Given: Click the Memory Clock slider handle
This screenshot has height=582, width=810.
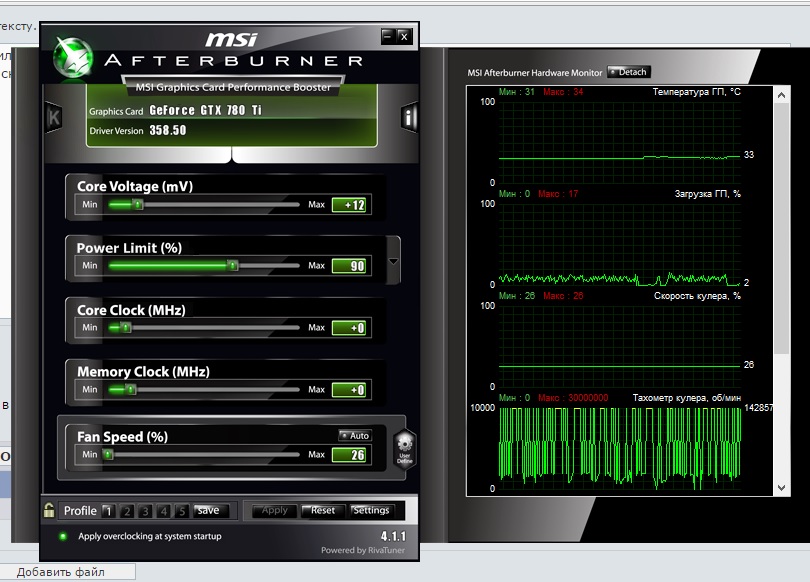Looking at the screenshot, I should click(131, 389).
